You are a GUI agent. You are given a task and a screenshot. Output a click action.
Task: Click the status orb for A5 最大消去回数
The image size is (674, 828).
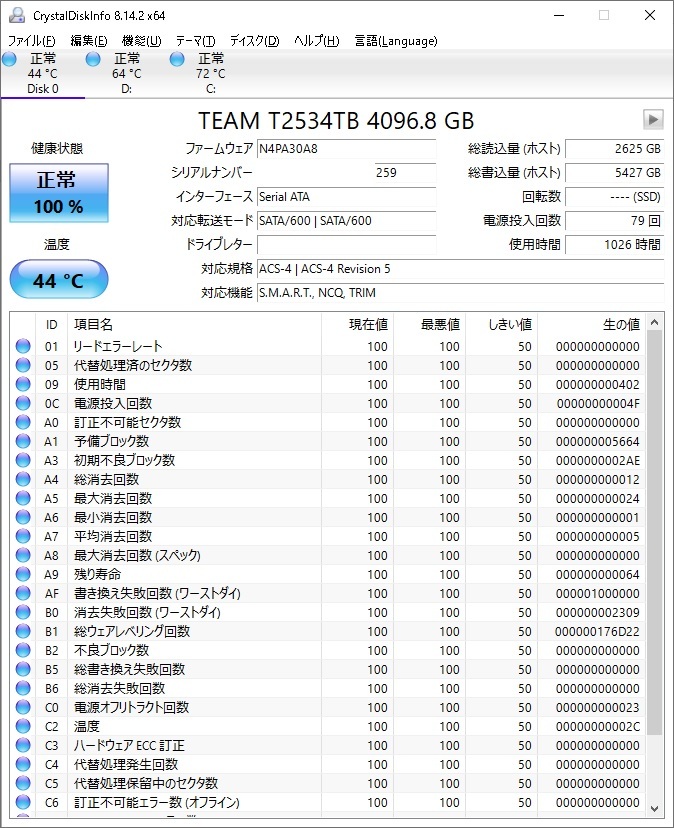(x=23, y=498)
